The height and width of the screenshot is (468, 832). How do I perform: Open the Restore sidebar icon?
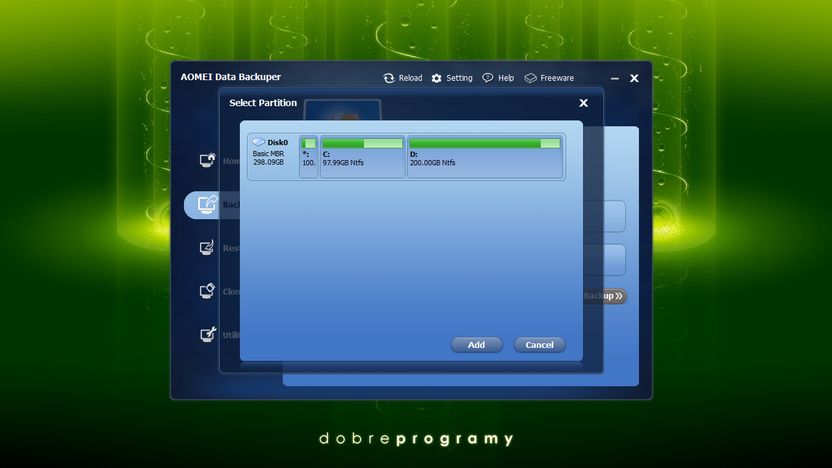[x=207, y=247]
